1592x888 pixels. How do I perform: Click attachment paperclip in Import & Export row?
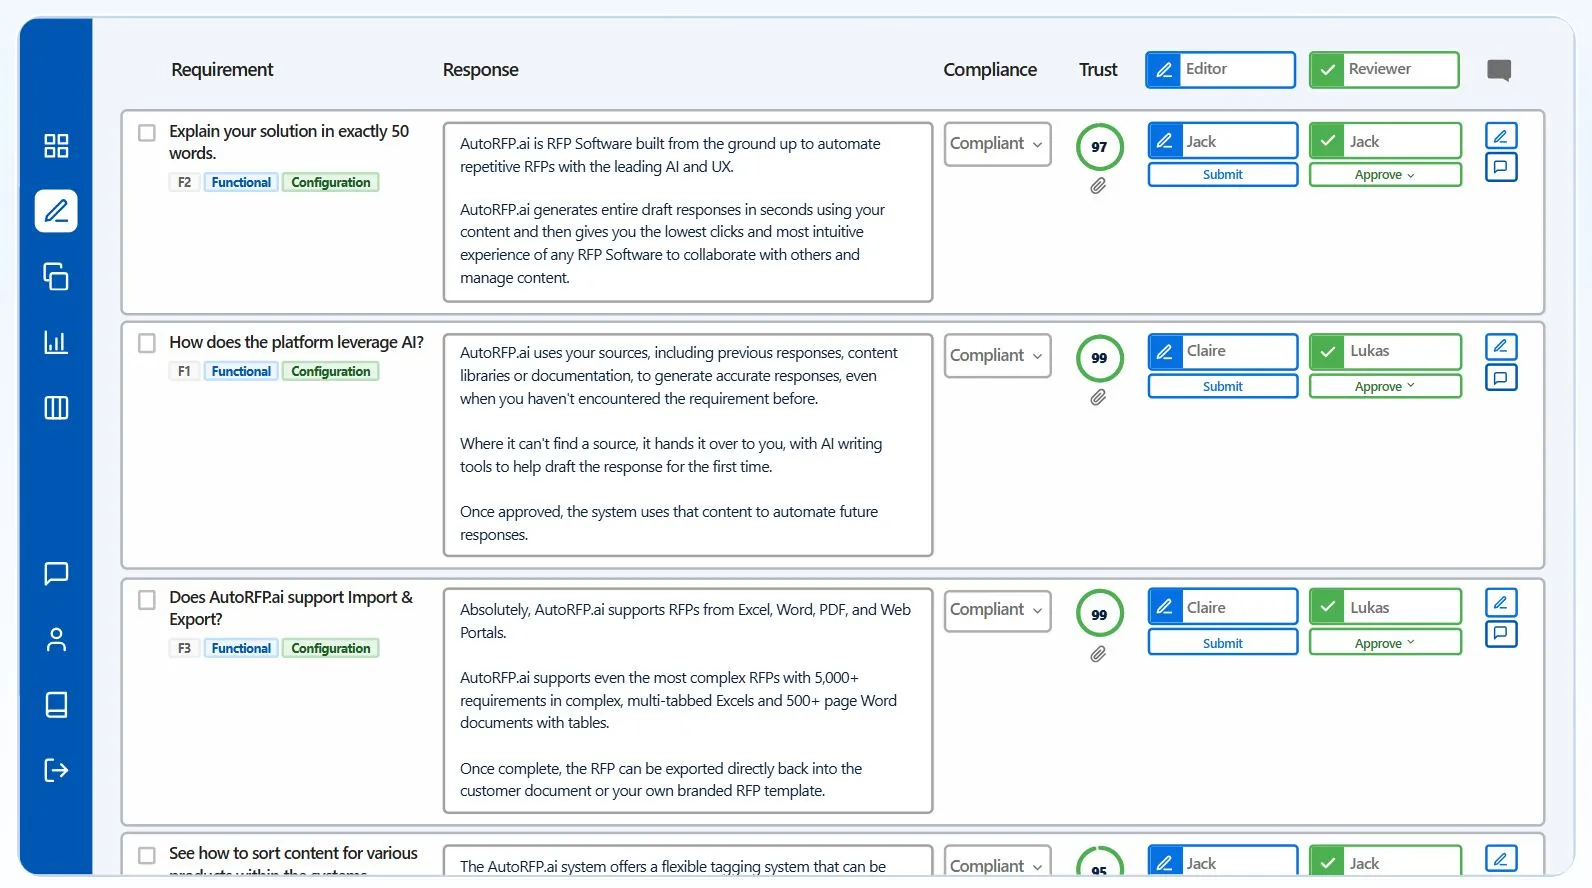click(x=1098, y=654)
